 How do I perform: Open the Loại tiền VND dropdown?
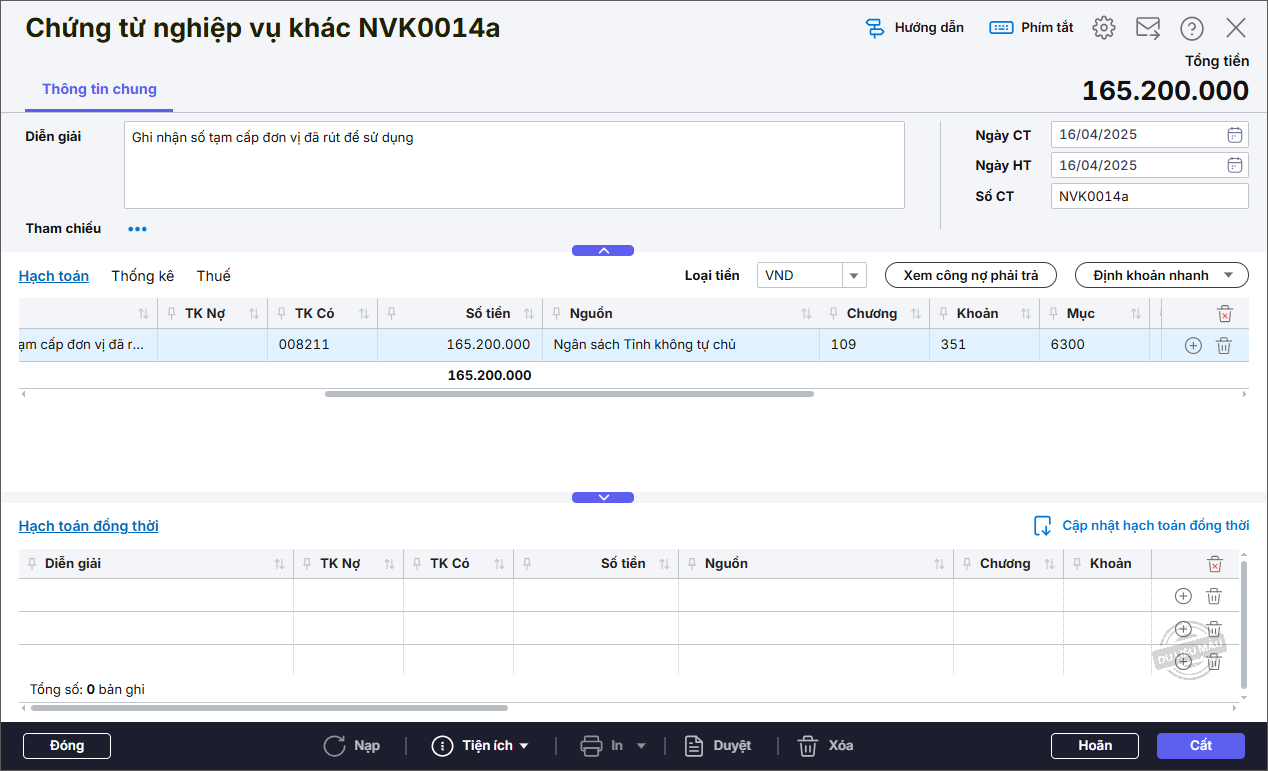coord(854,276)
